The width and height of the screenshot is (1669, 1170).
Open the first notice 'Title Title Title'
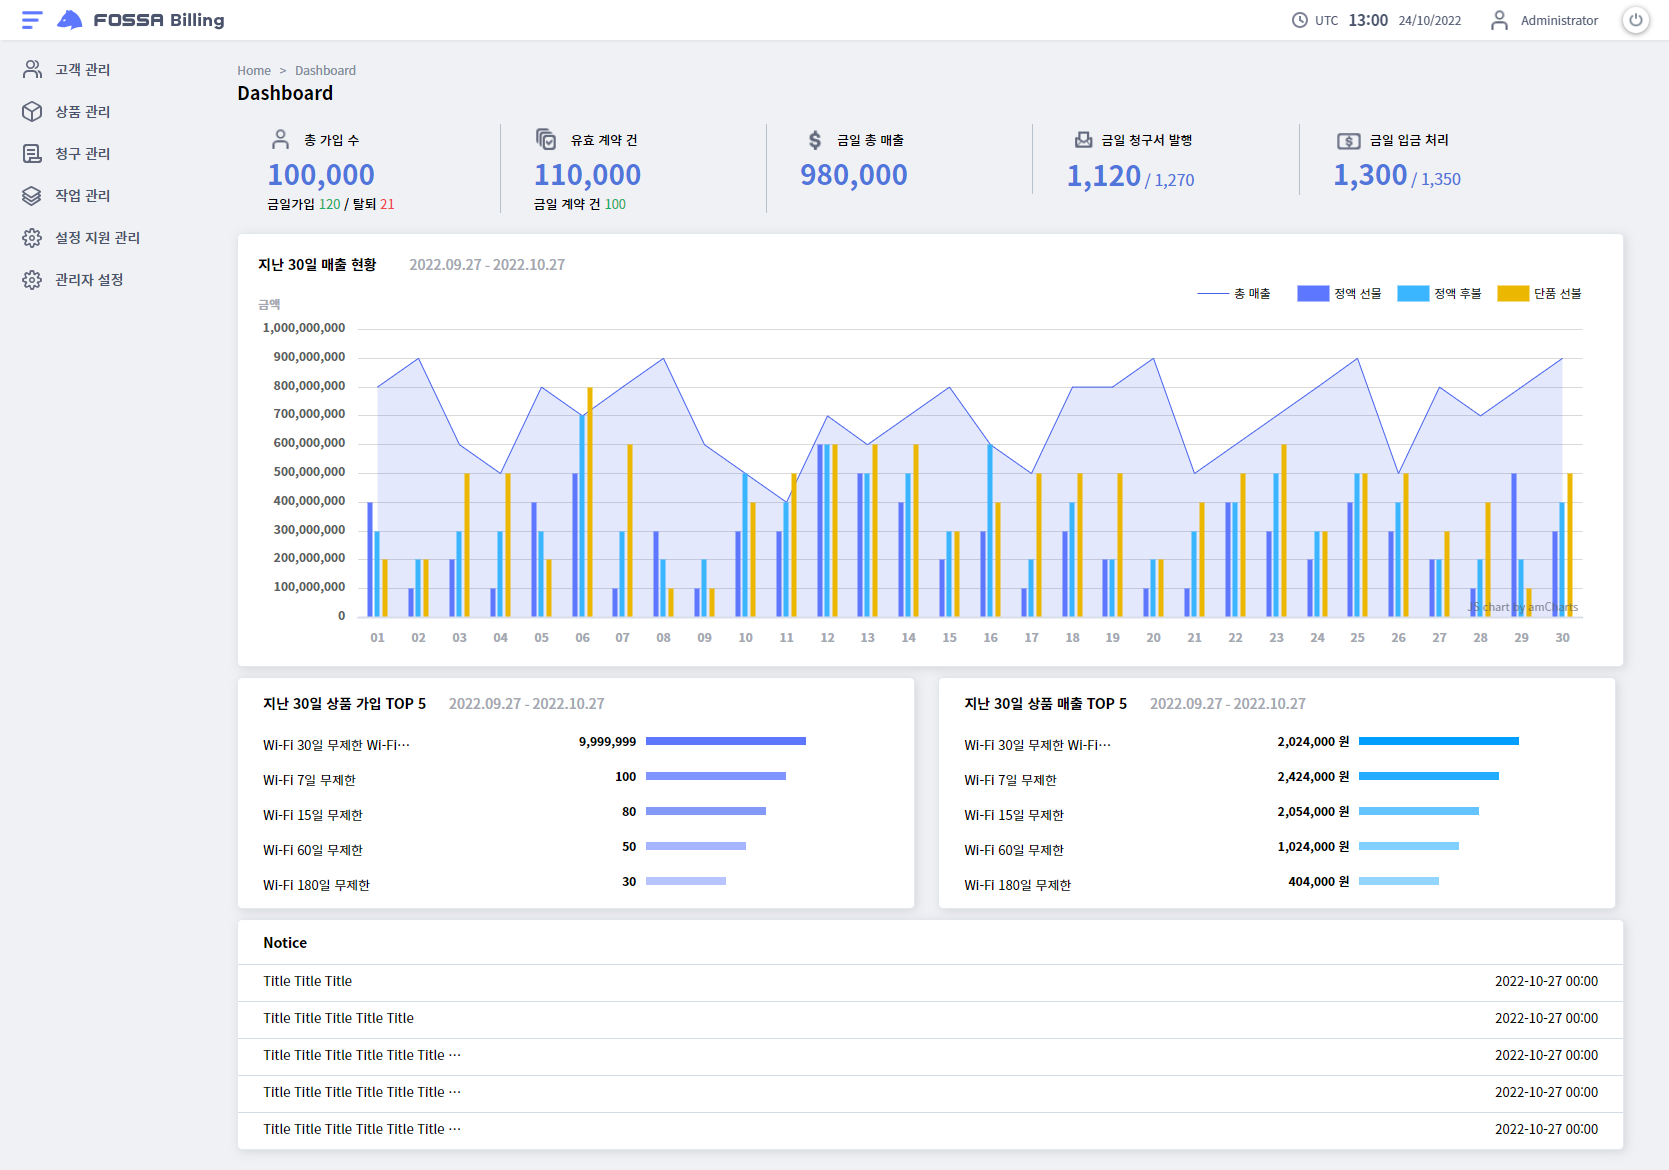tap(308, 981)
